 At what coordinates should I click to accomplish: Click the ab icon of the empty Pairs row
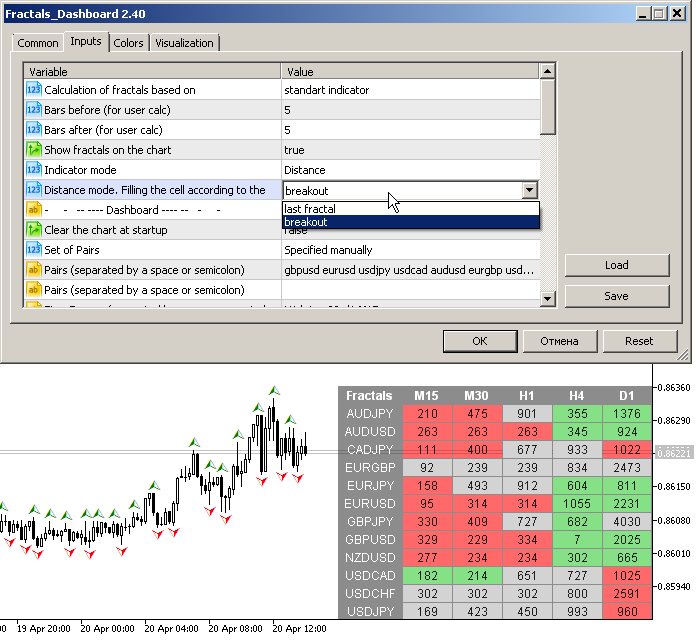34,290
